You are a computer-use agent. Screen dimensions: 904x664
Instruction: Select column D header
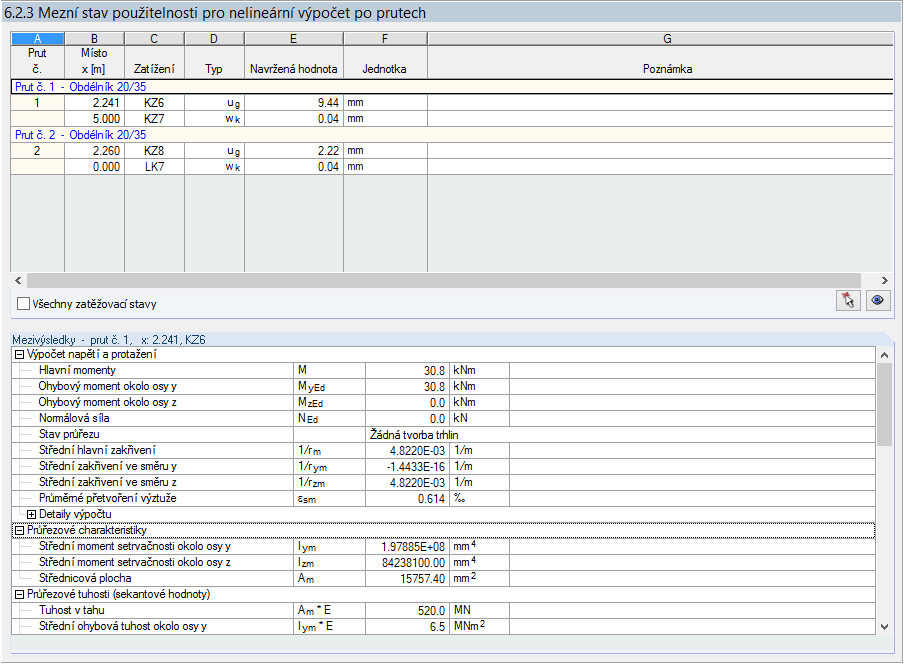pyautogui.click(x=214, y=39)
